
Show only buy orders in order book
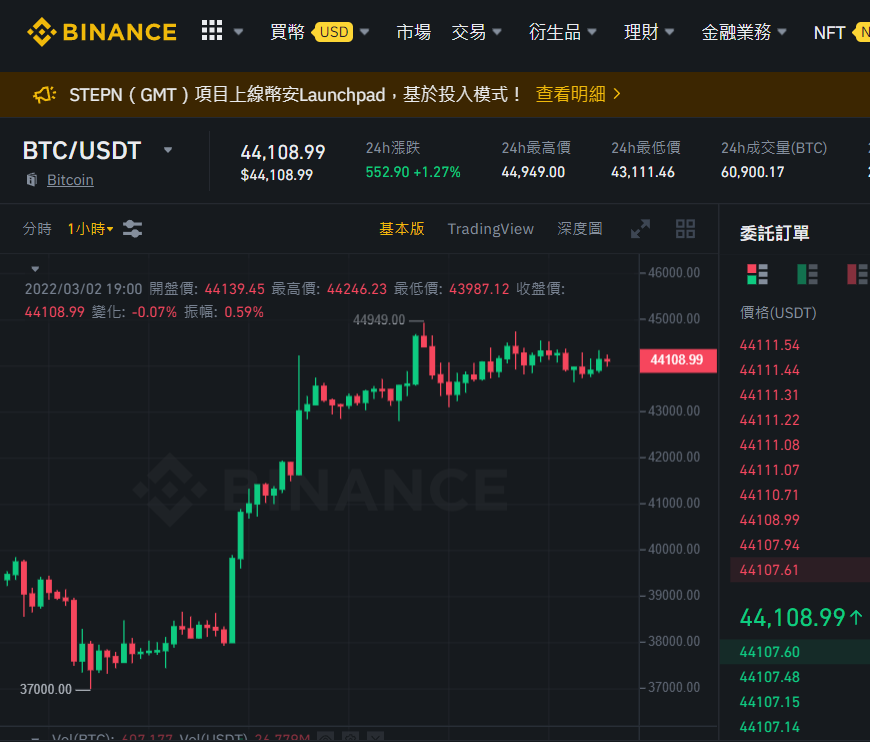(x=807, y=274)
